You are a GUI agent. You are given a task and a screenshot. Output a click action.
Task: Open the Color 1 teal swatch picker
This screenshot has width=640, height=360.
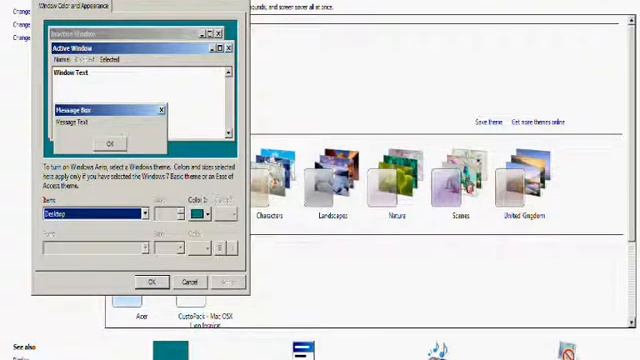coord(200,213)
